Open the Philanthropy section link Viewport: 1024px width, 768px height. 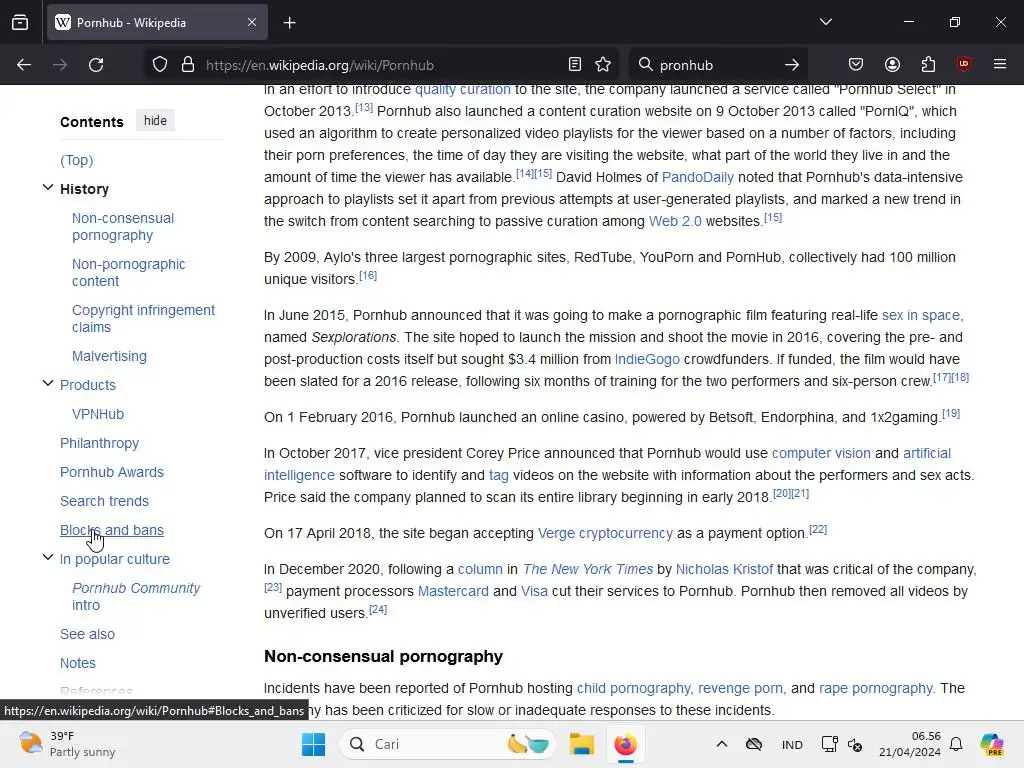click(99, 443)
